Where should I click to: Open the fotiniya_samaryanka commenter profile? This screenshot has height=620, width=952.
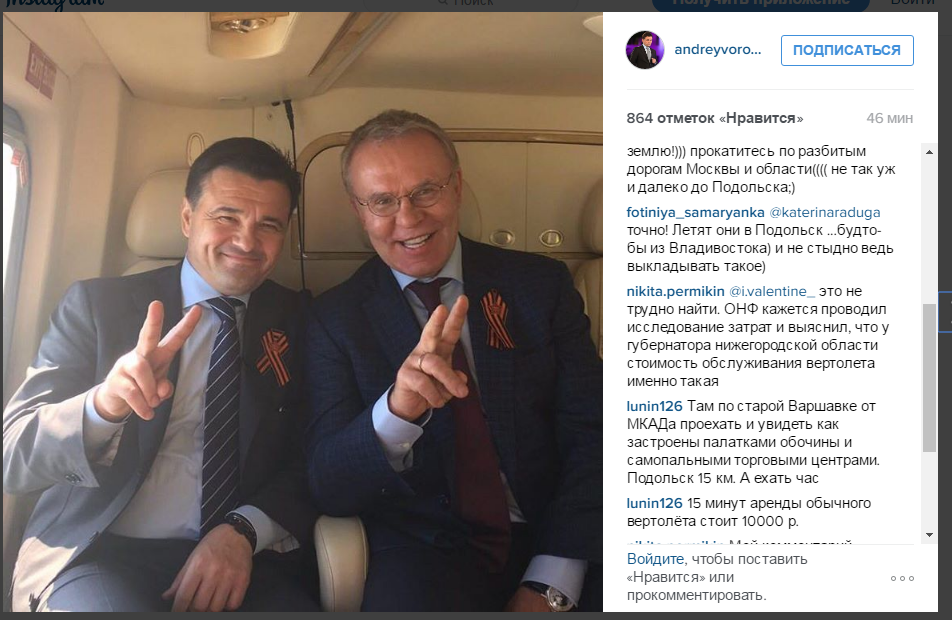[x=695, y=213]
